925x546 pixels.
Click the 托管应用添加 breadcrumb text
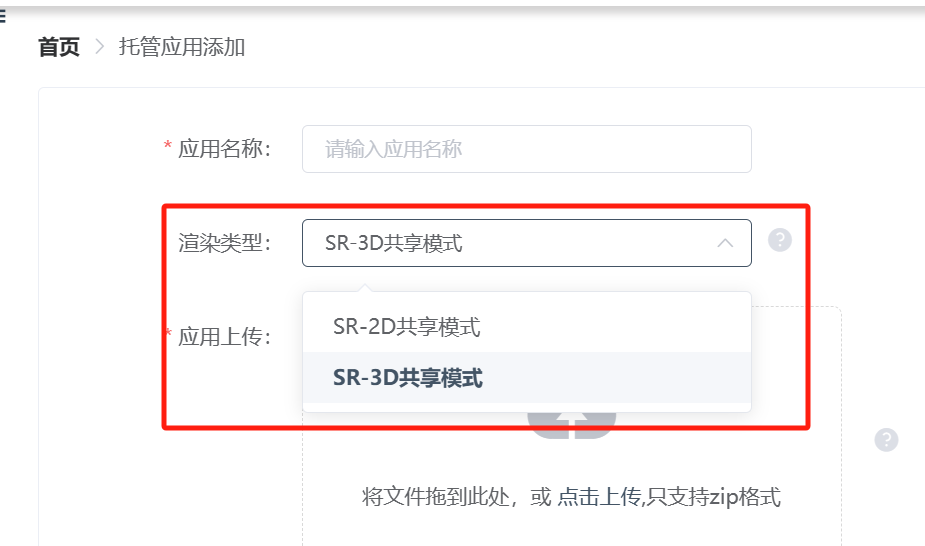tap(182, 47)
